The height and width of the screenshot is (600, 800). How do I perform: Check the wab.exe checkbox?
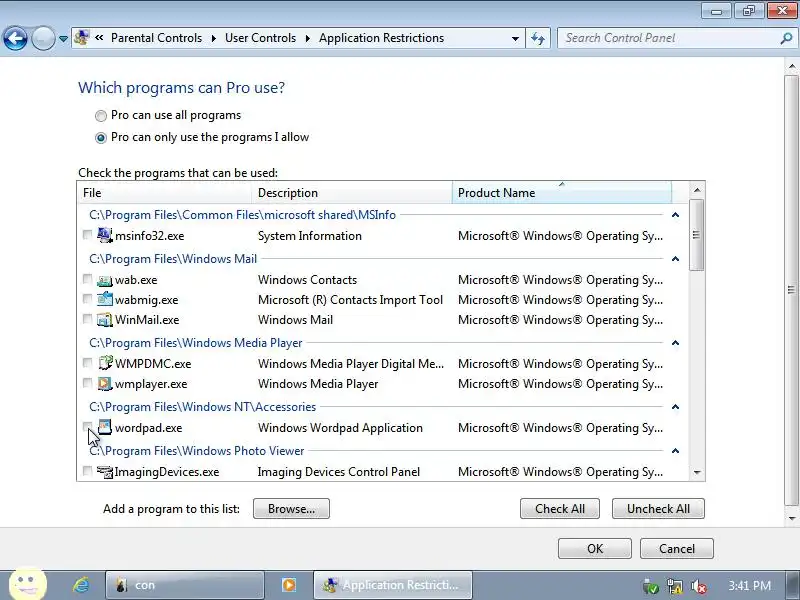click(x=87, y=279)
